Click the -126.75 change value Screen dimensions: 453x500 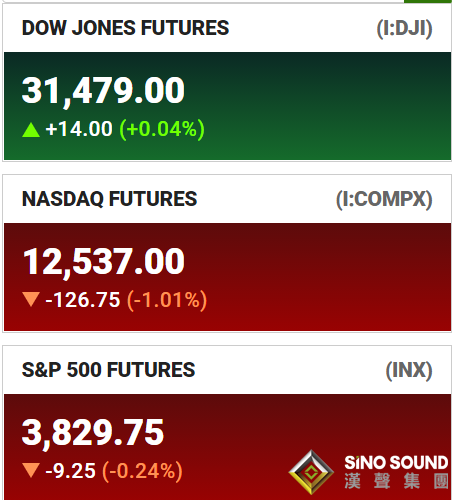[83, 300]
